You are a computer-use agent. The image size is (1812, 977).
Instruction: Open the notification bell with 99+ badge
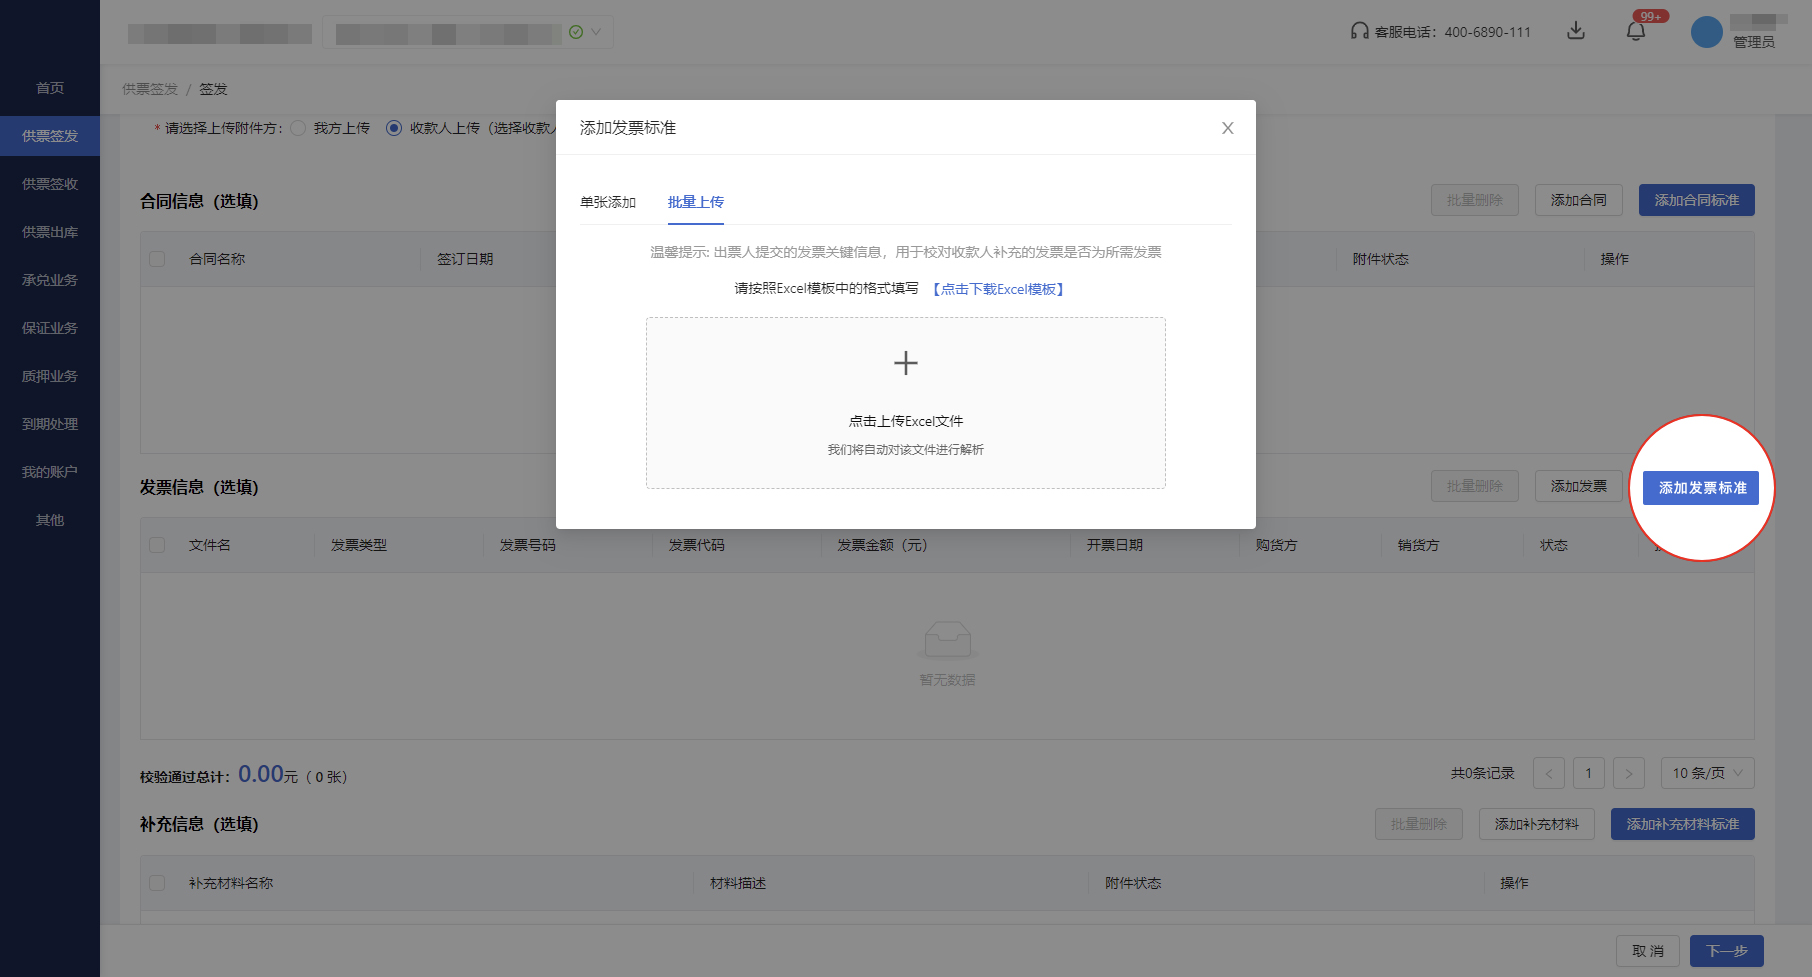1637,31
